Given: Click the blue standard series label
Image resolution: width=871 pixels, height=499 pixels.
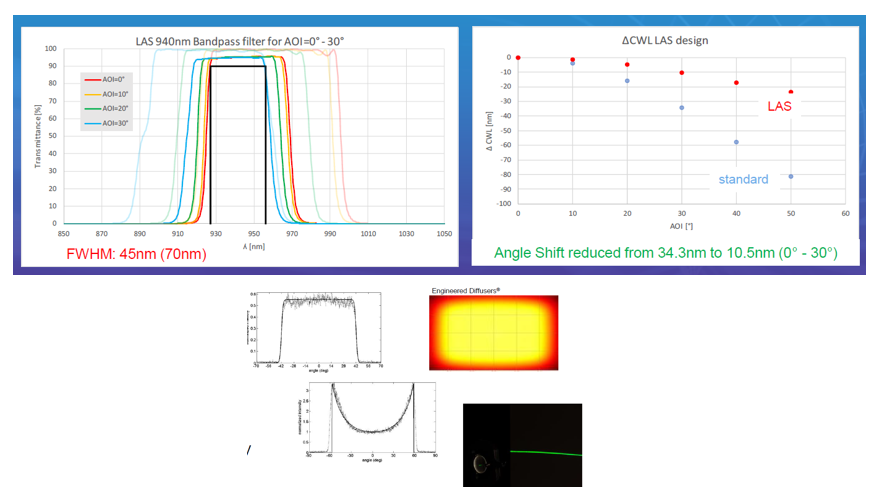Looking at the screenshot, I should [743, 180].
